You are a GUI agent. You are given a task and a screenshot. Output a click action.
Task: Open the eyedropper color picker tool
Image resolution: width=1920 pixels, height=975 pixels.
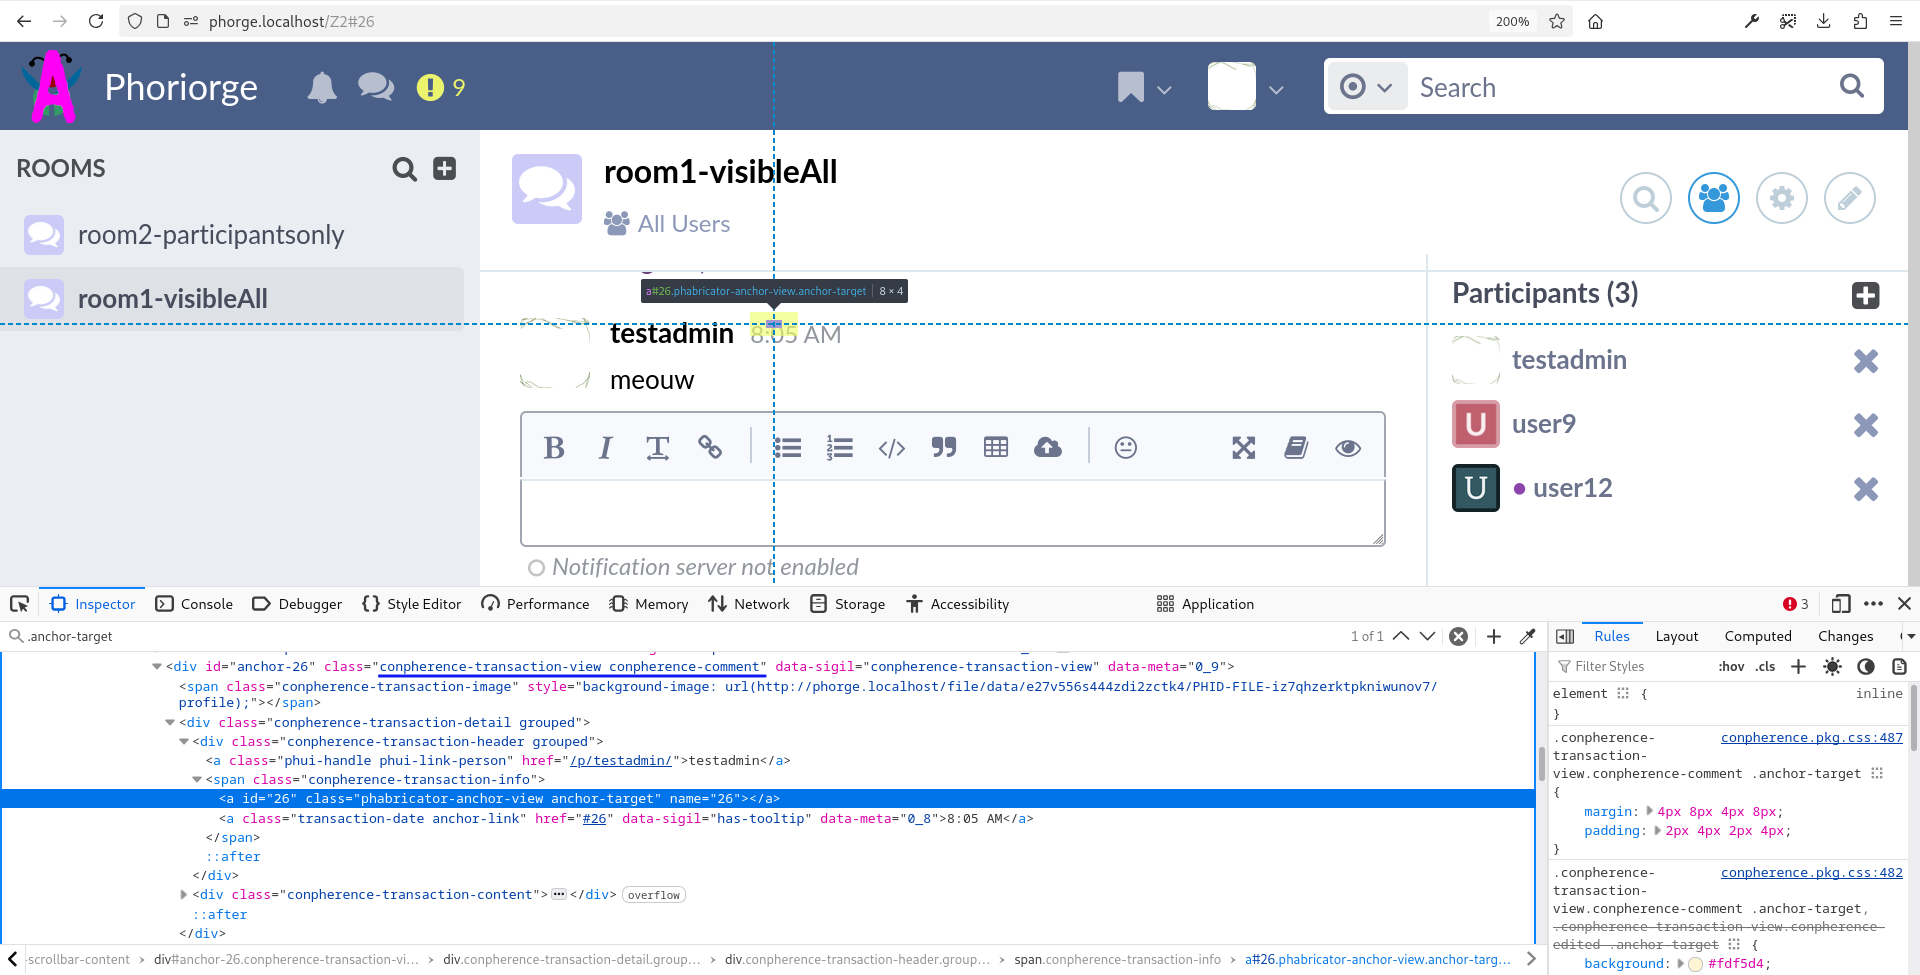pyautogui.click(x=1527, y=636)
